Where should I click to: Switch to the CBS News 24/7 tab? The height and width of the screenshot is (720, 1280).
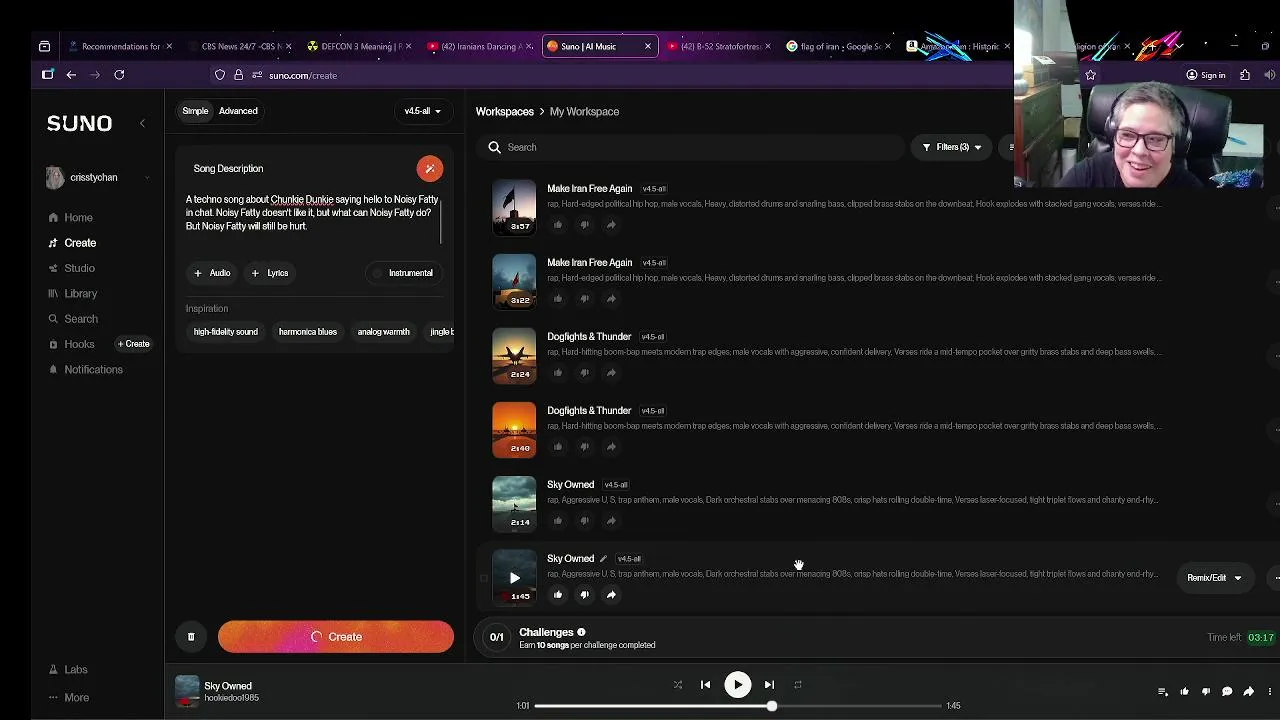point(241,47)
